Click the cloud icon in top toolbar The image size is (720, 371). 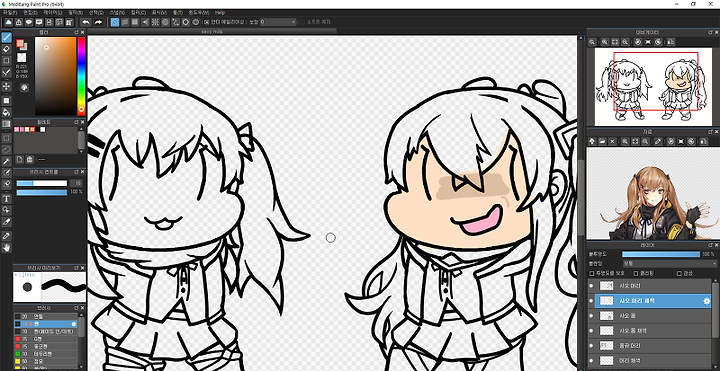[x=9, y=22]
